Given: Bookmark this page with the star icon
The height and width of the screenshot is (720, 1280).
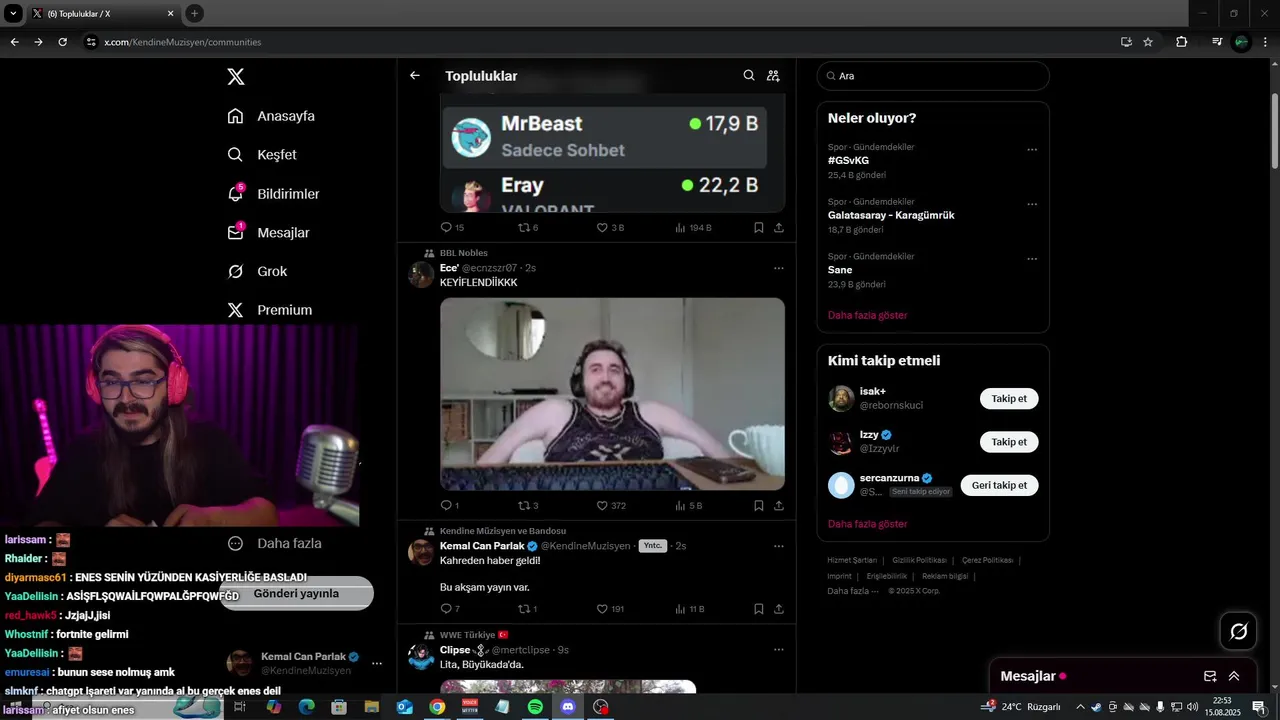Looking at the screenshot, I should click(x=1148, y=42).
